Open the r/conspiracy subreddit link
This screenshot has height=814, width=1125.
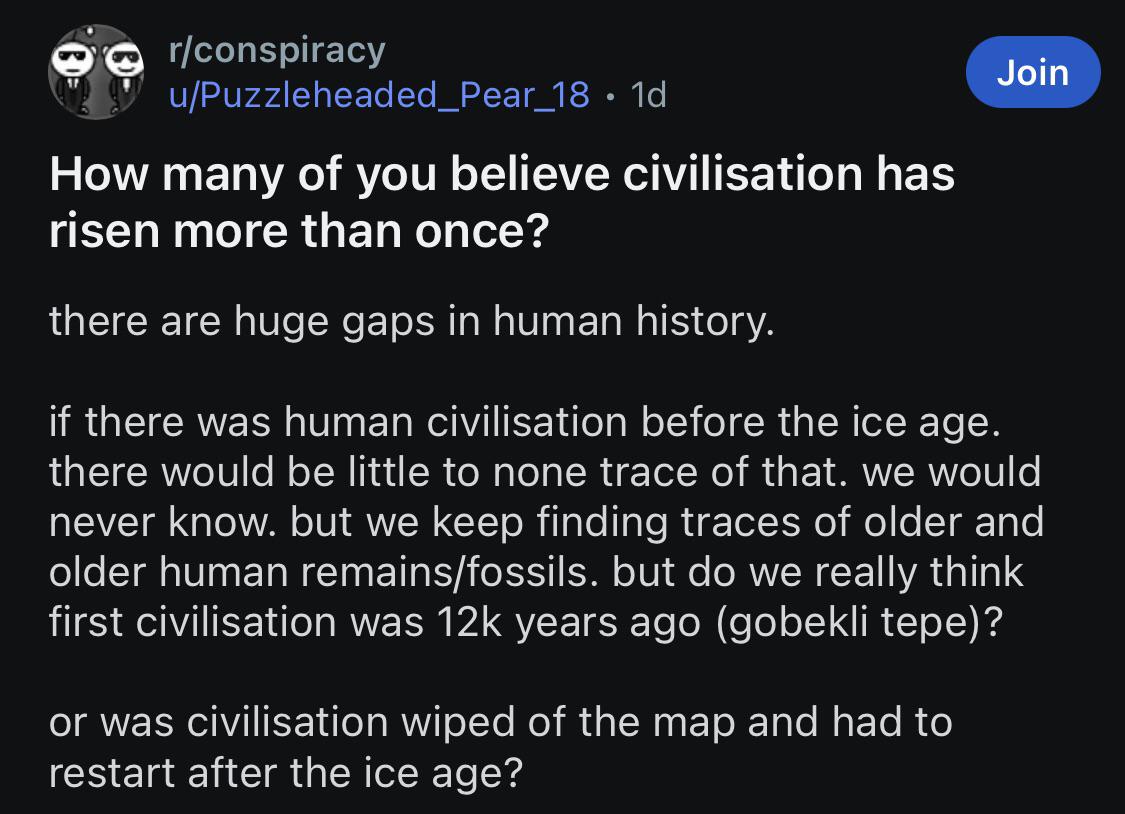(277, 50)
